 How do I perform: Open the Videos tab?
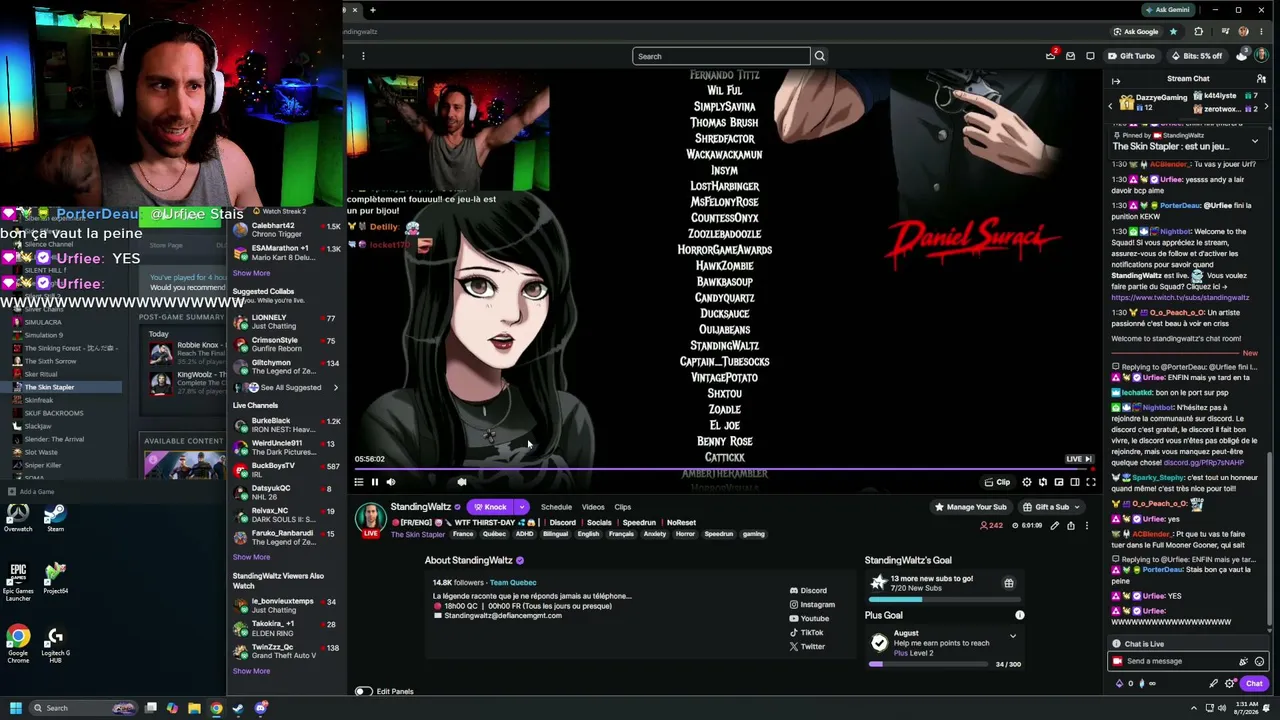pyautogui.click(x=593, y=507)
